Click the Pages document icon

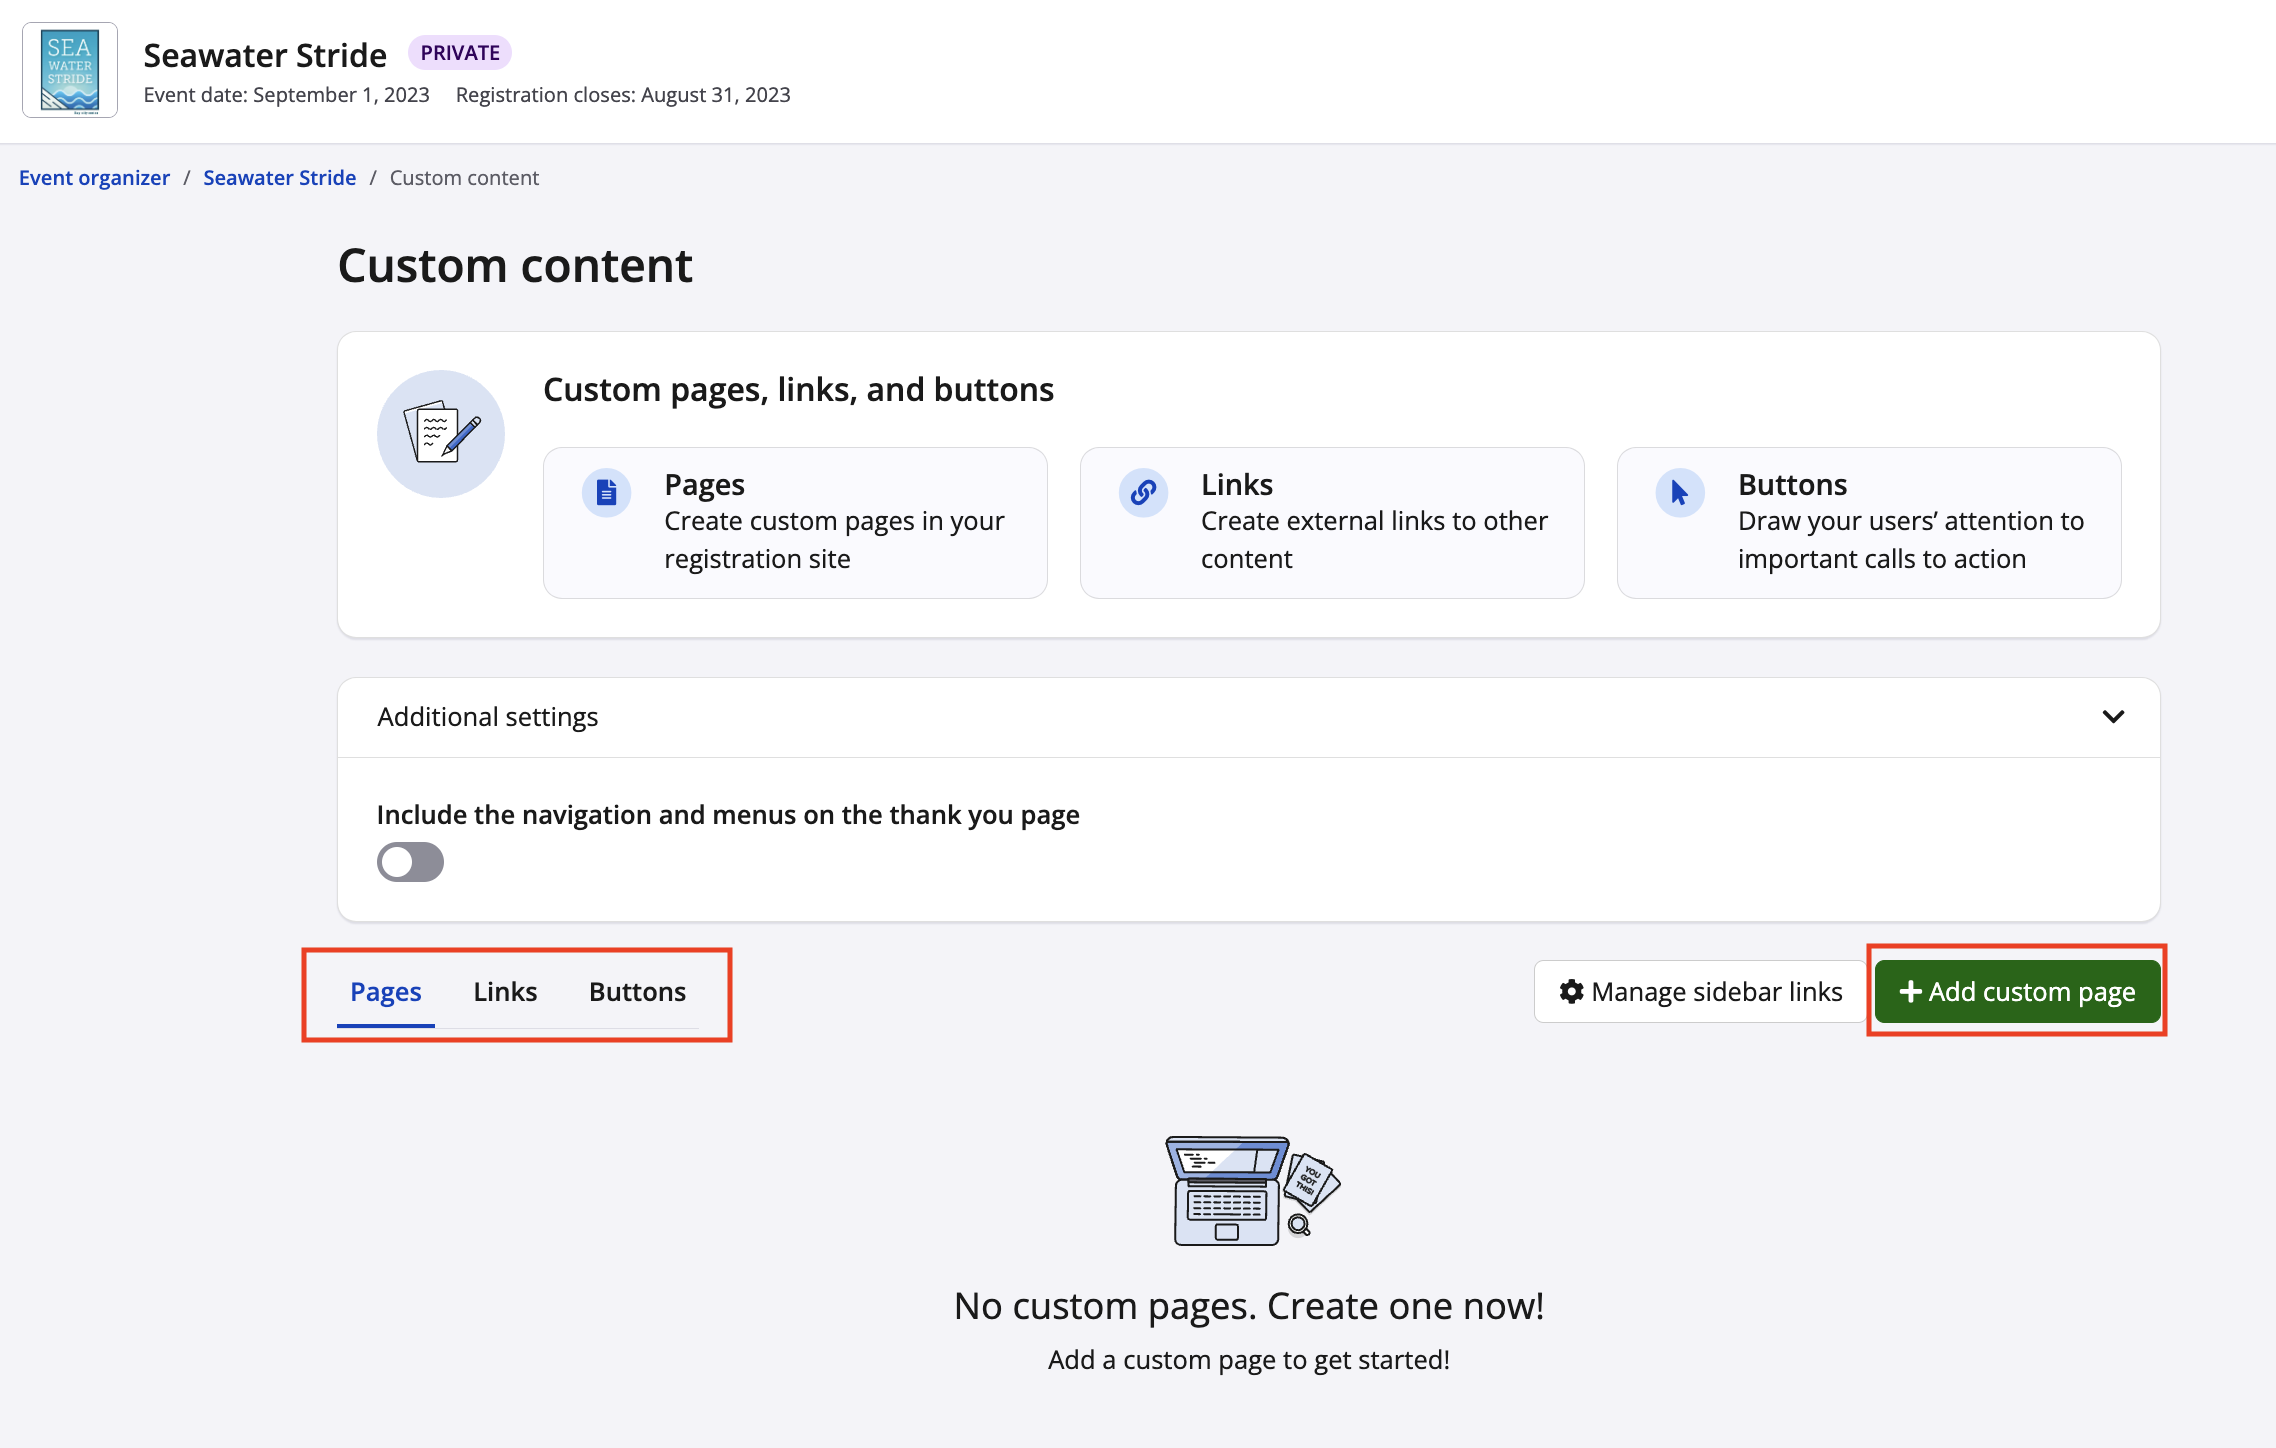click(606, 492)
